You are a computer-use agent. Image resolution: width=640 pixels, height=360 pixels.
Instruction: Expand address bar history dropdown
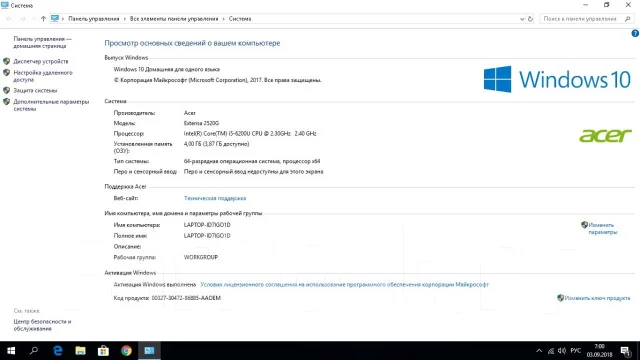(522, 19)
